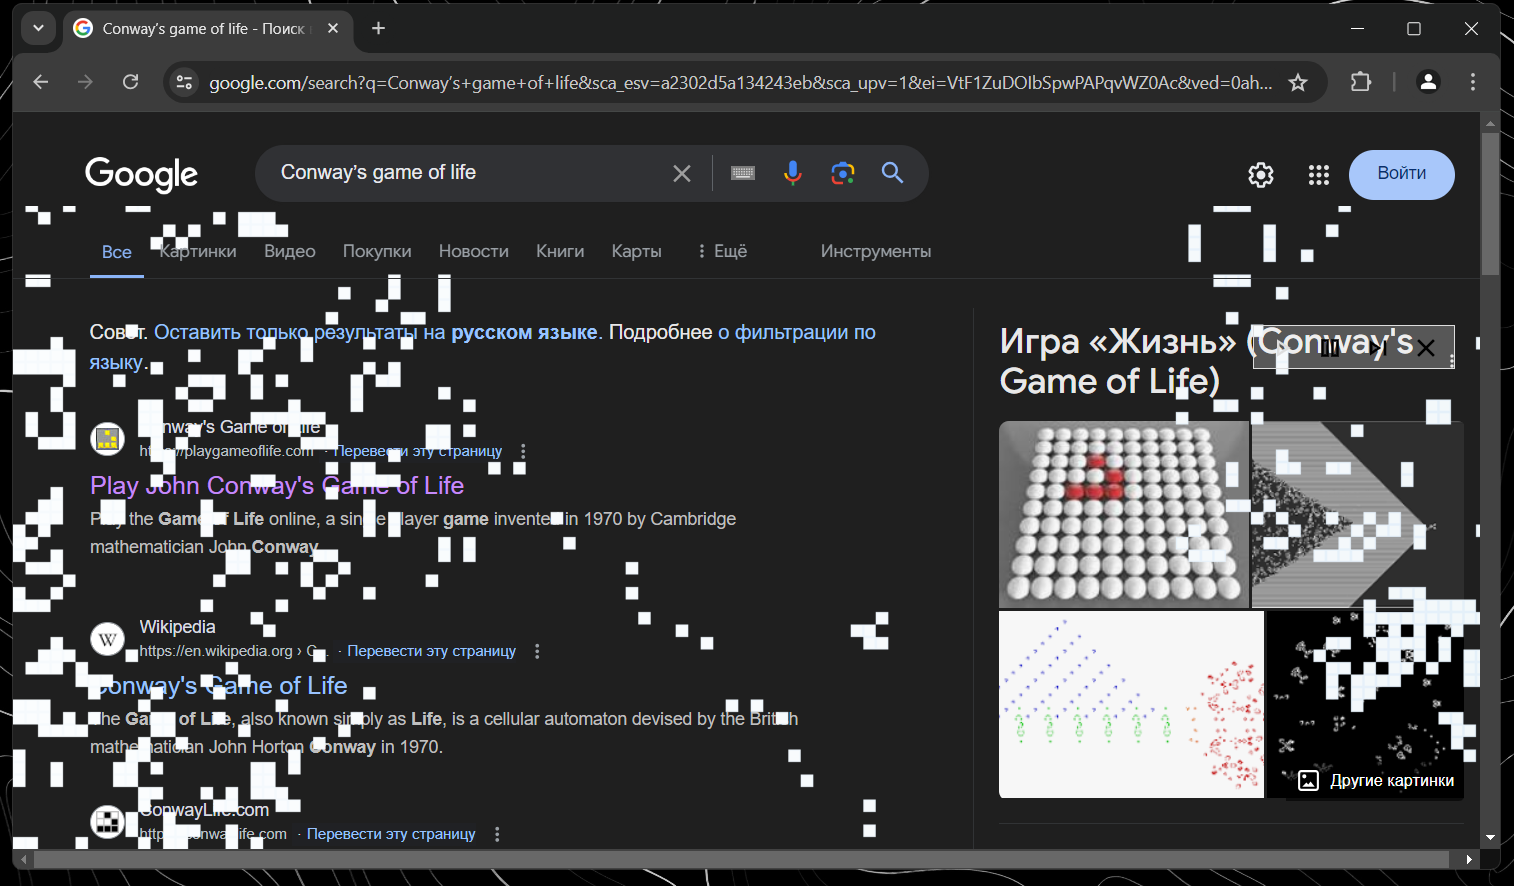This screenshot has width=1514, height=886.
Task: Open the Extensions puzzle icon
Action: coord(1361,82)
